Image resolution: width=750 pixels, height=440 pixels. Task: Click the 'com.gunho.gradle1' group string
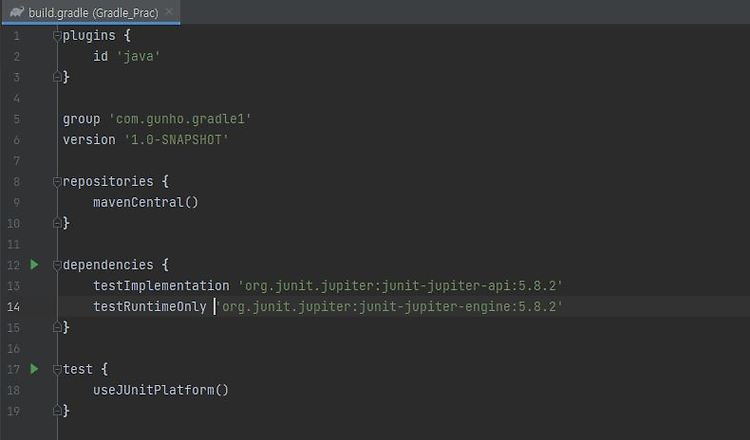point(180,119)
